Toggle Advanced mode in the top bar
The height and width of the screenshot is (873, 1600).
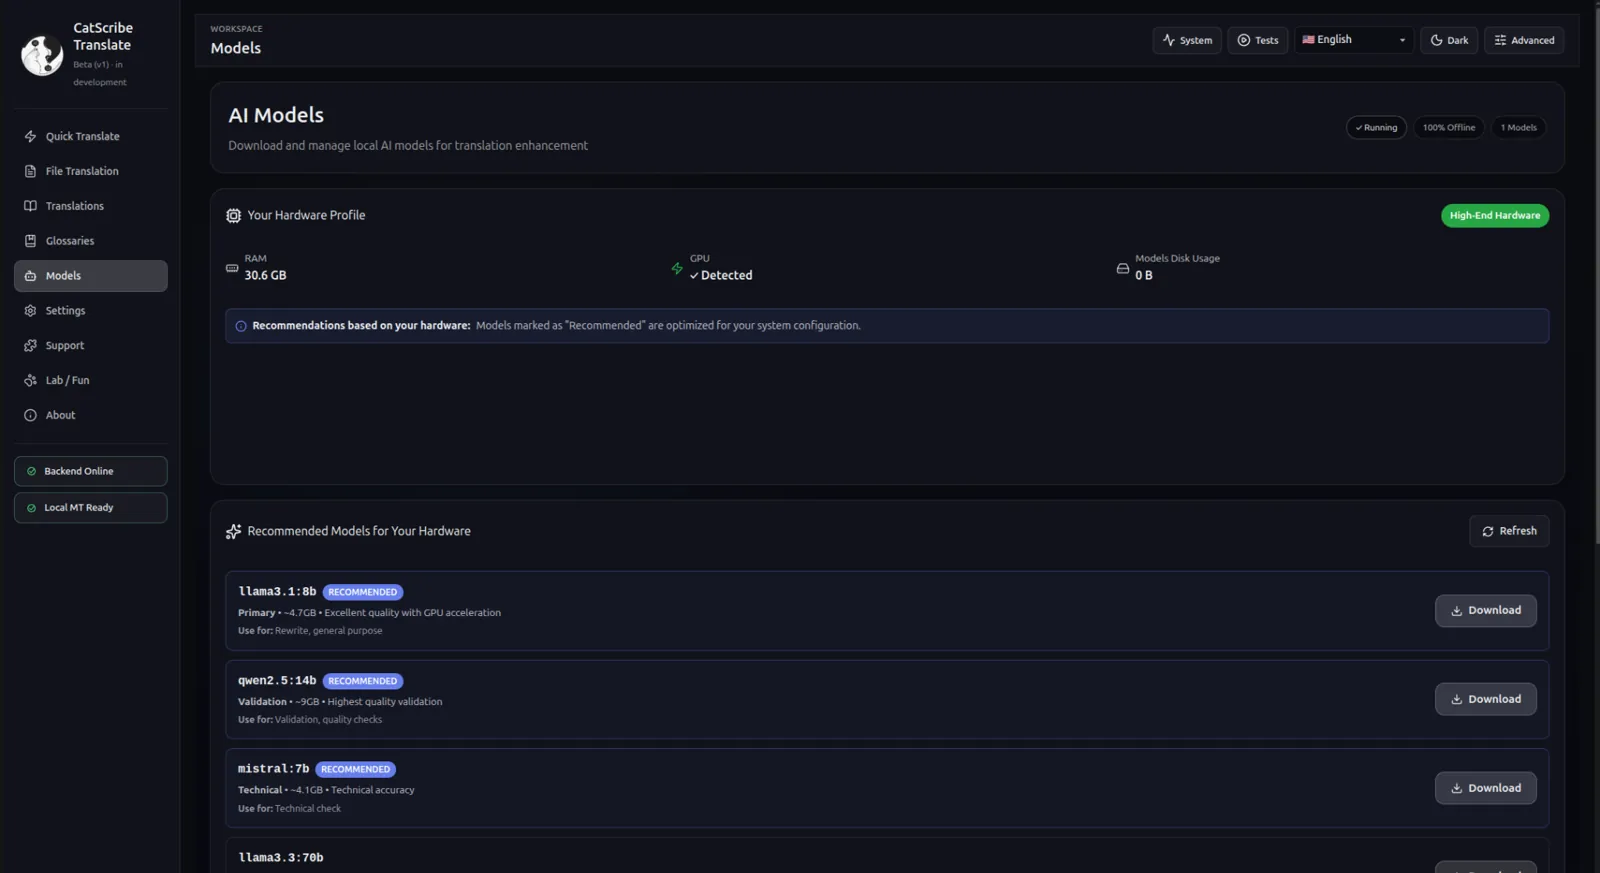pyautogui.click(x=1523, y=41)
